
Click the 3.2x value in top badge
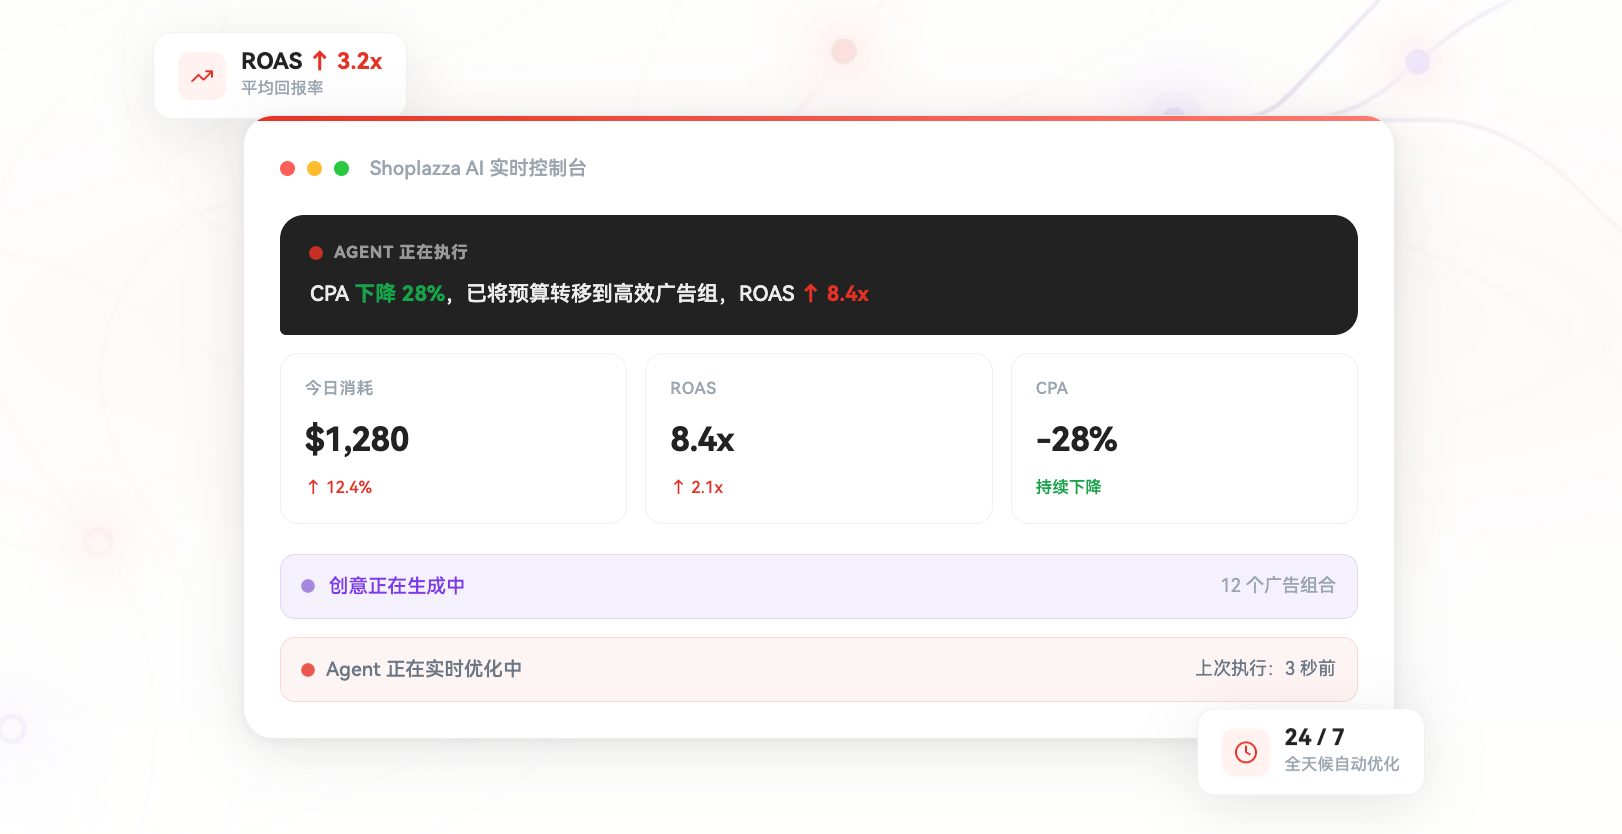[x=359, y=61]
